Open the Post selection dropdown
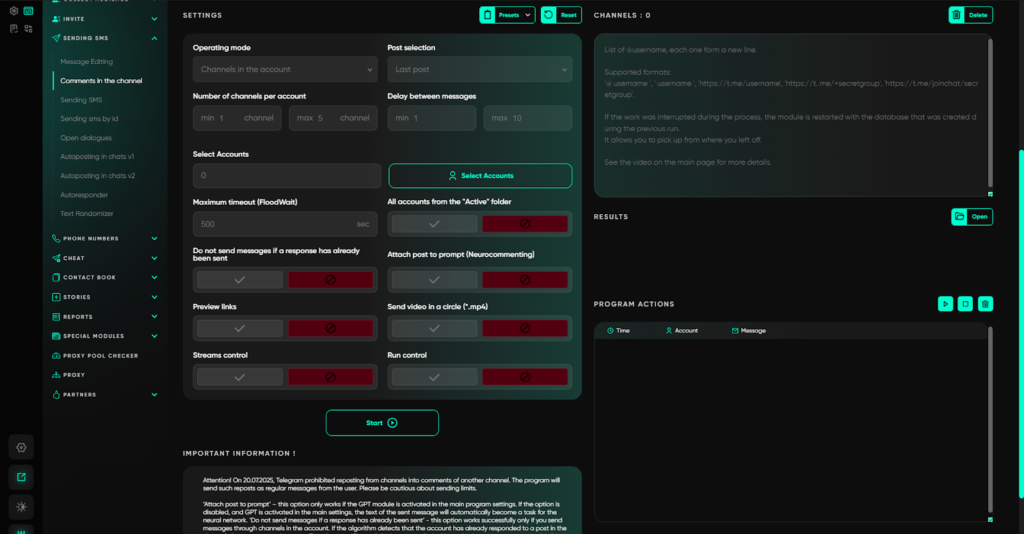The height and width of the screenshot is (534, 1024). coord(480,69)
